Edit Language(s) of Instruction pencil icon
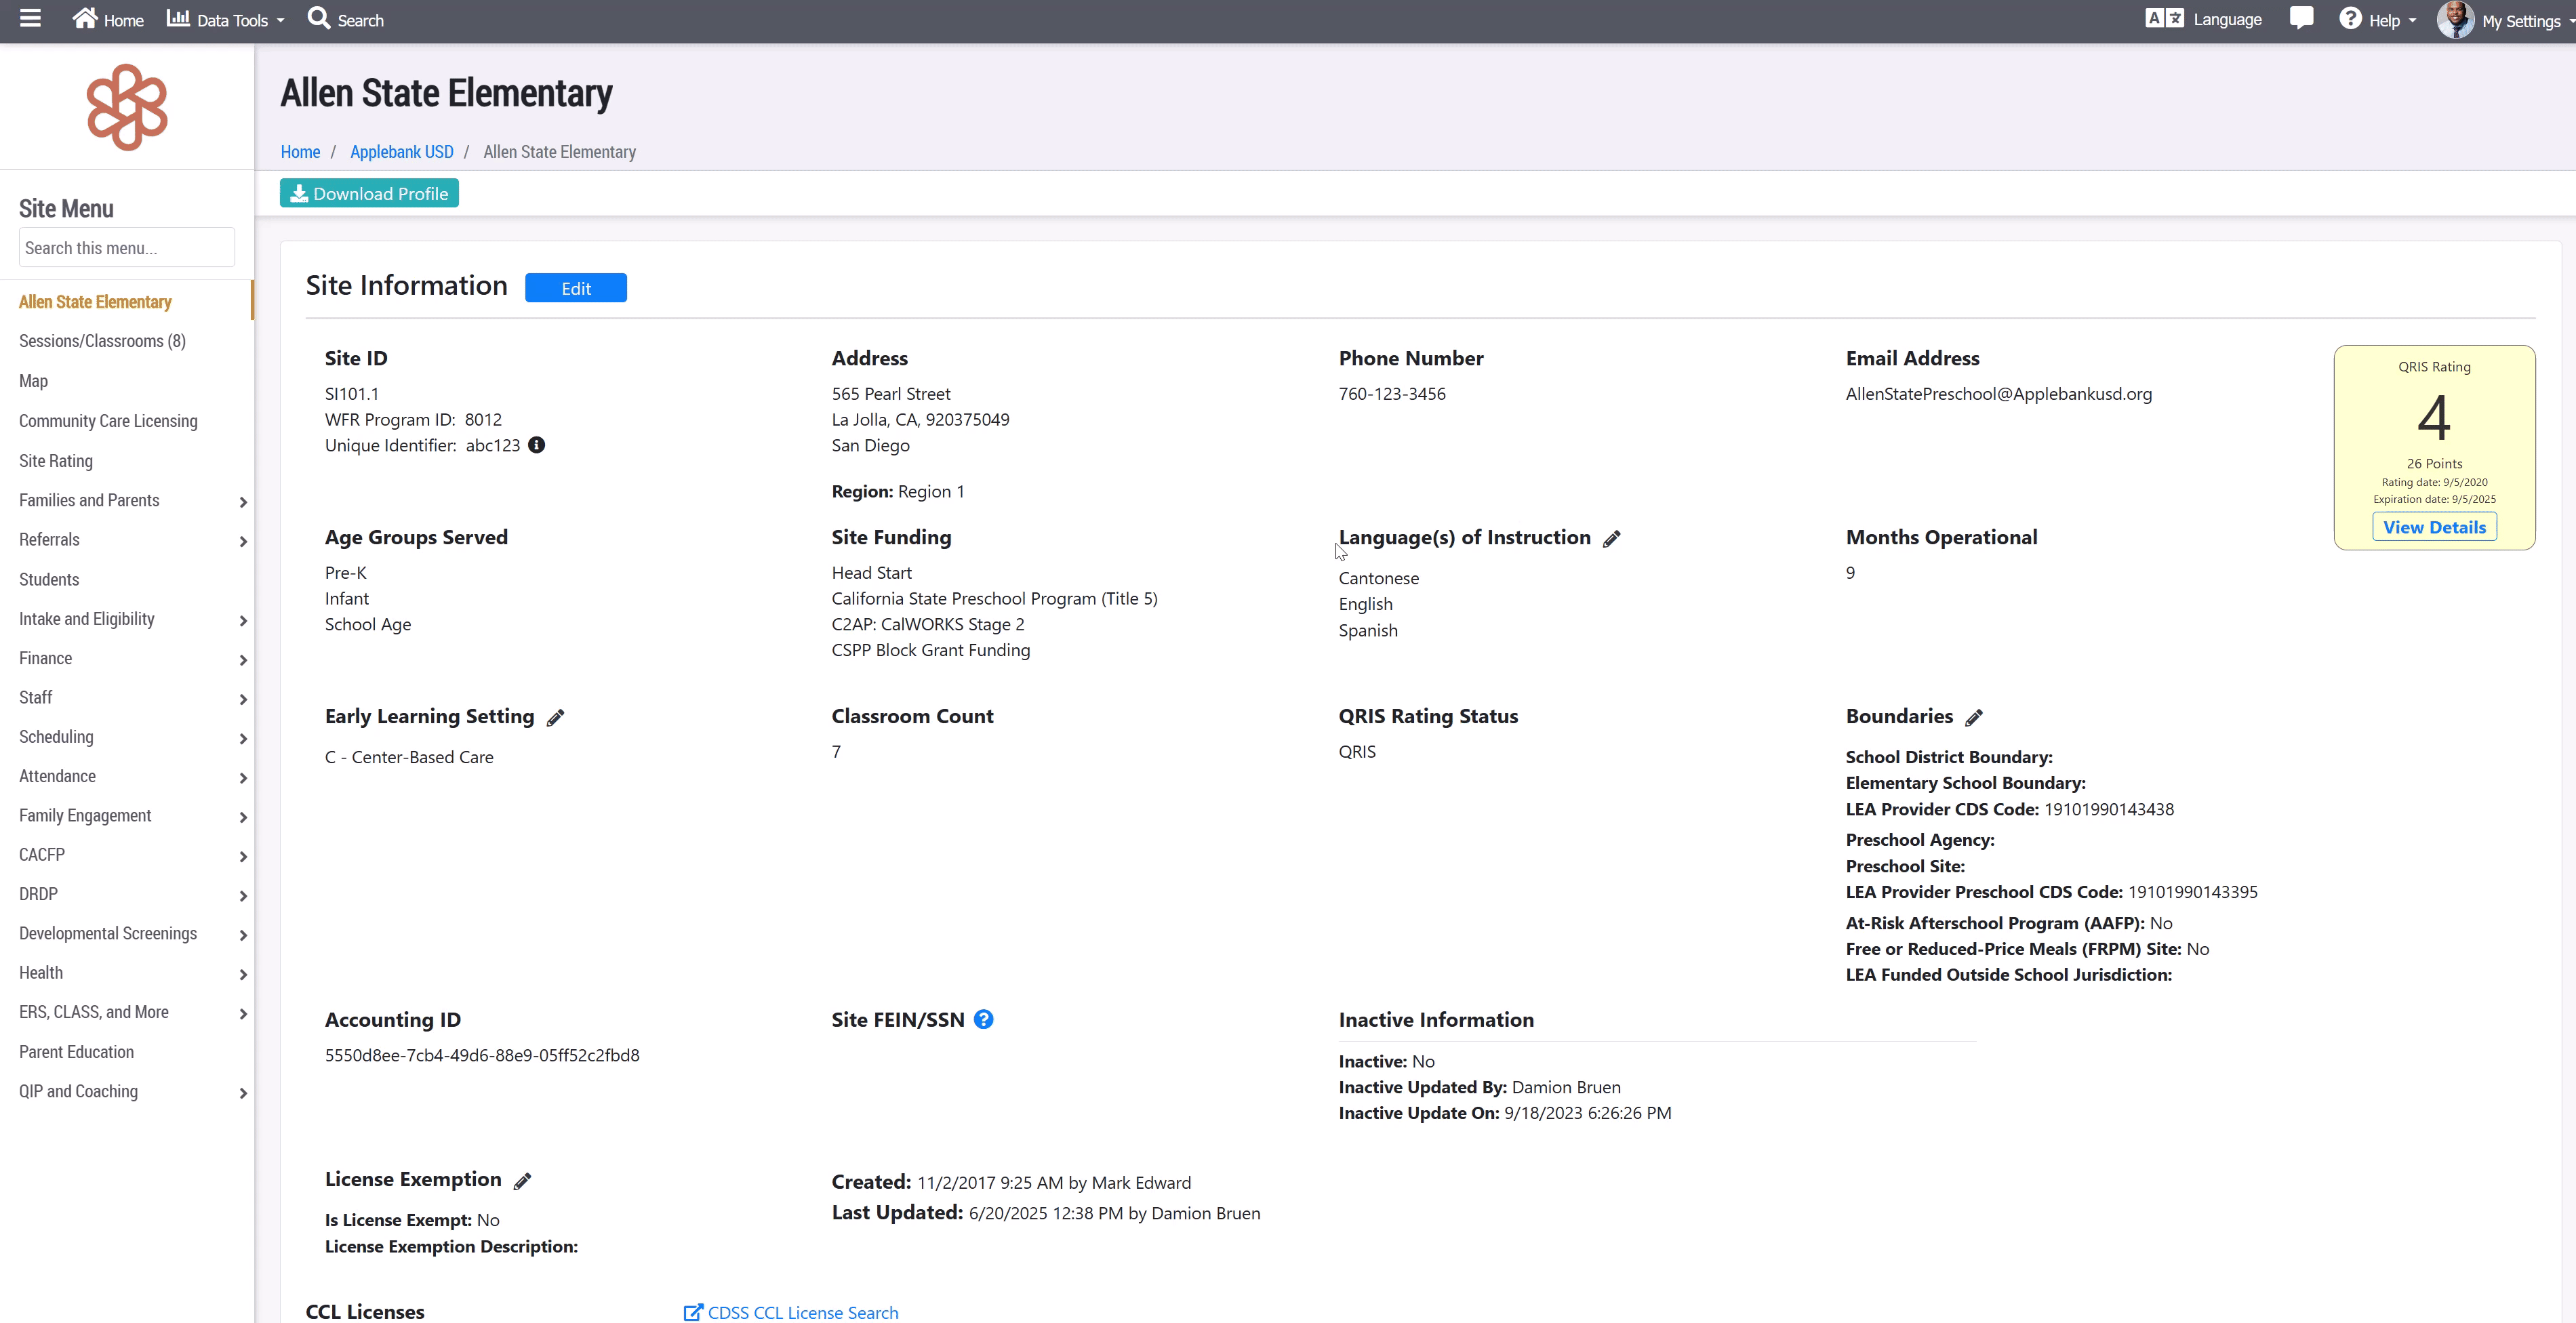The image size is (2576, 1323). tap(1611, 539)
